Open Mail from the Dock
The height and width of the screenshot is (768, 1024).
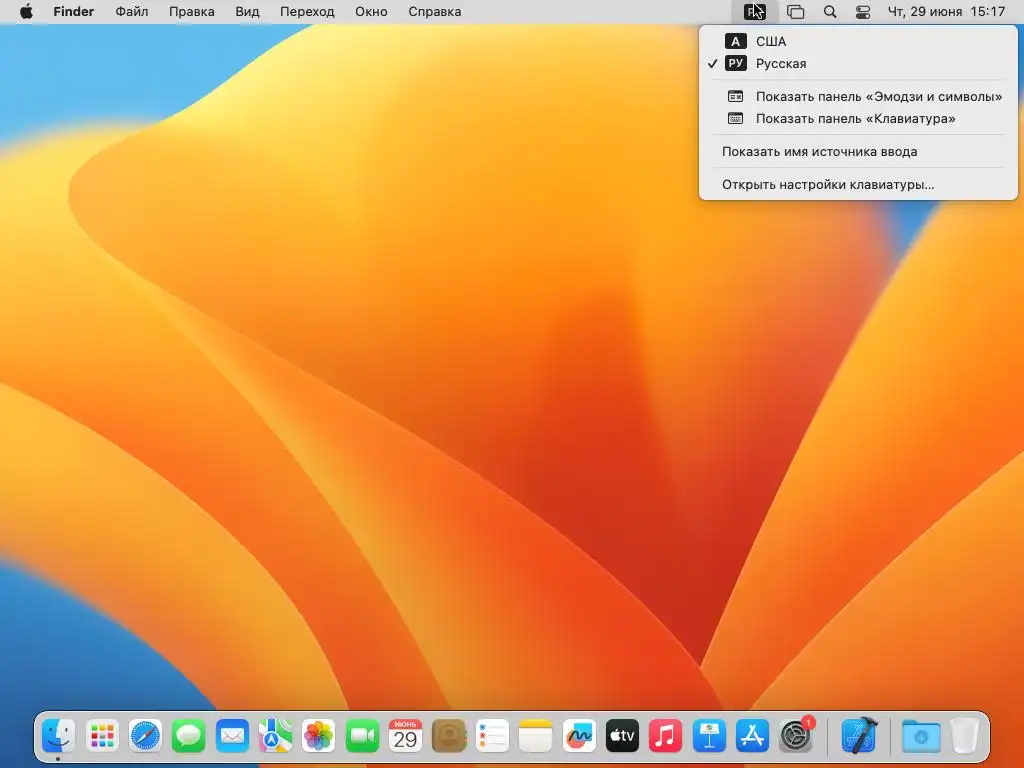(232, 736)
